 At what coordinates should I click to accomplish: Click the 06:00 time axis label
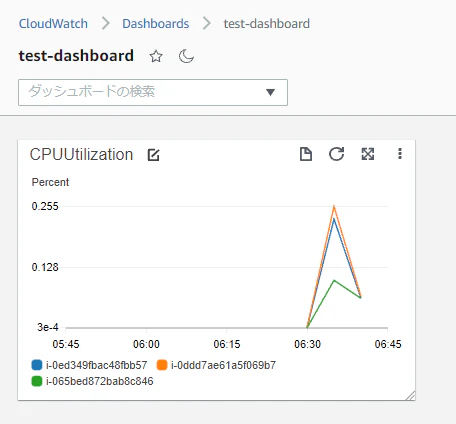(146, 344)
